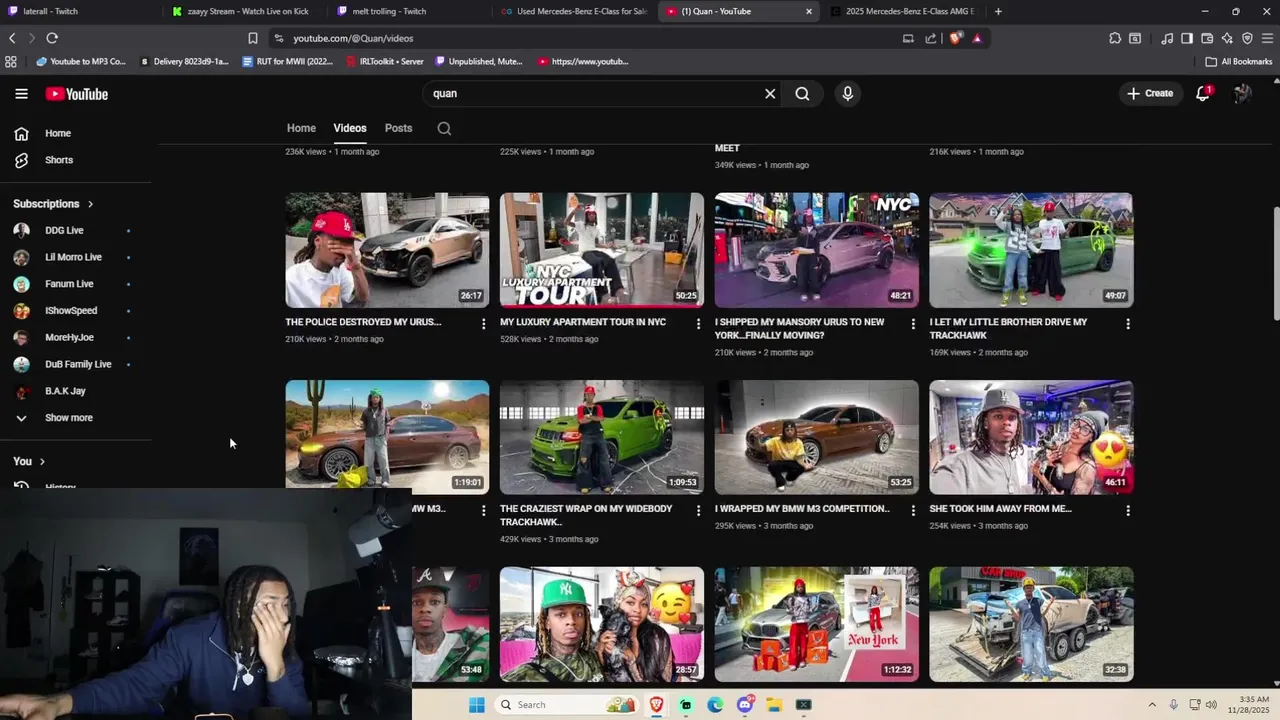Switch to the channel Posts tab
Screen dimensions: 1280x720
click(x=398, y=128)
